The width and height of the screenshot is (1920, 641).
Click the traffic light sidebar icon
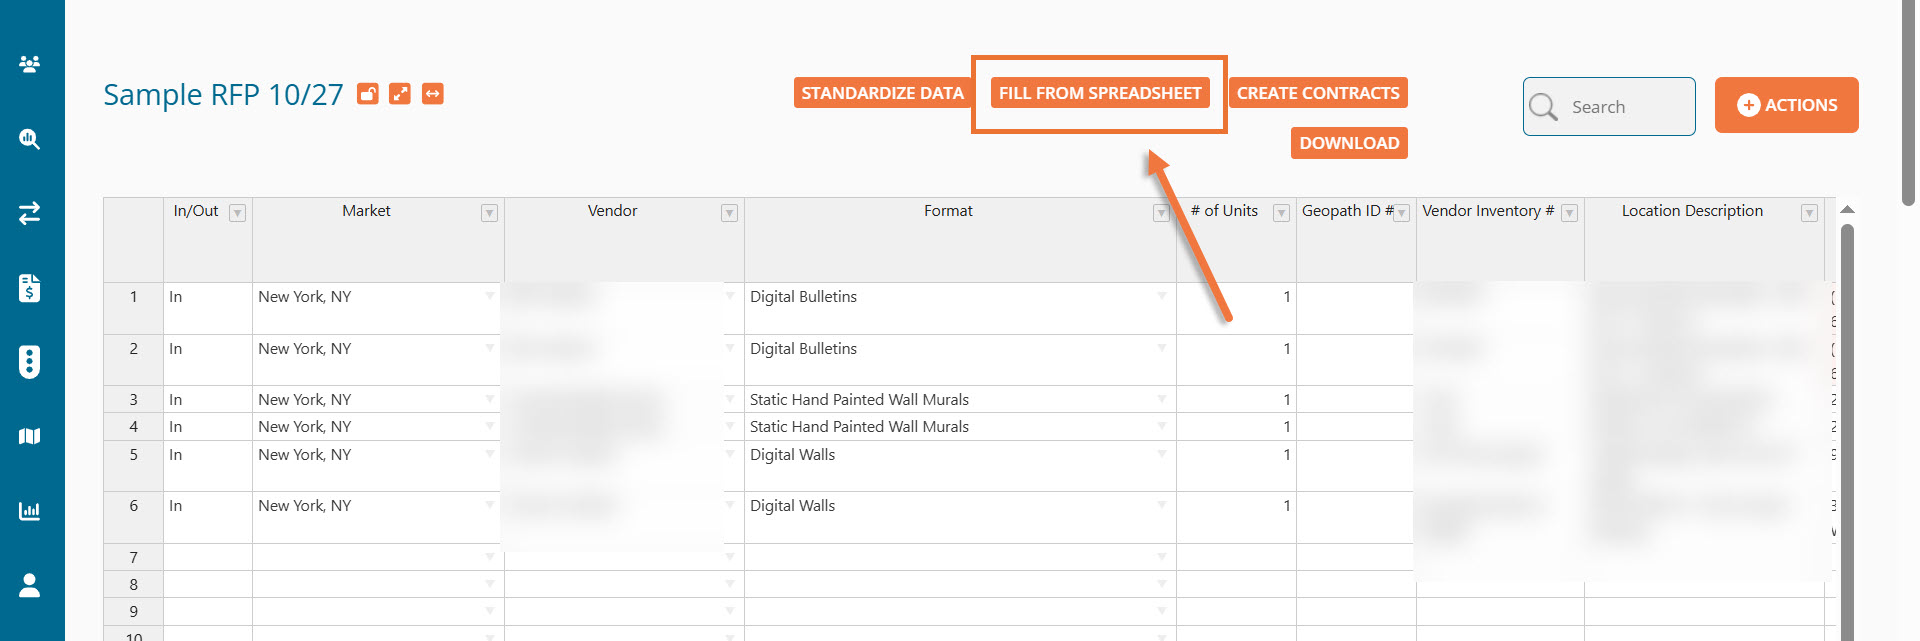[30, 362]
